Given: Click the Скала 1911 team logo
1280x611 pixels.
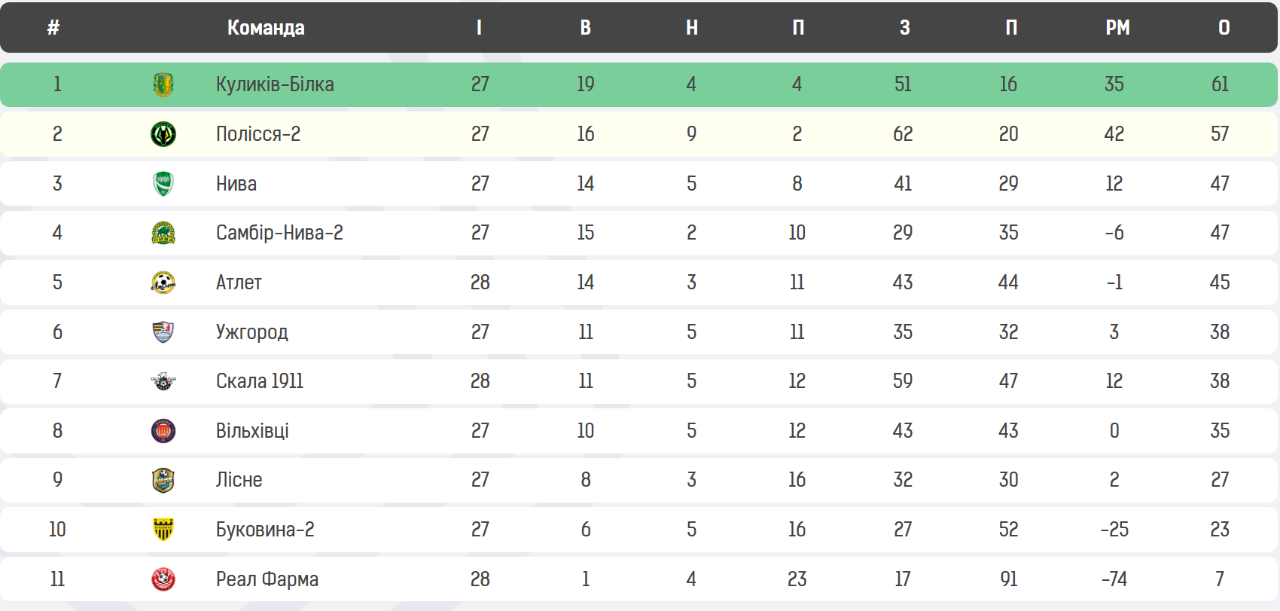Looking at the screenshot, I should 163,381.
